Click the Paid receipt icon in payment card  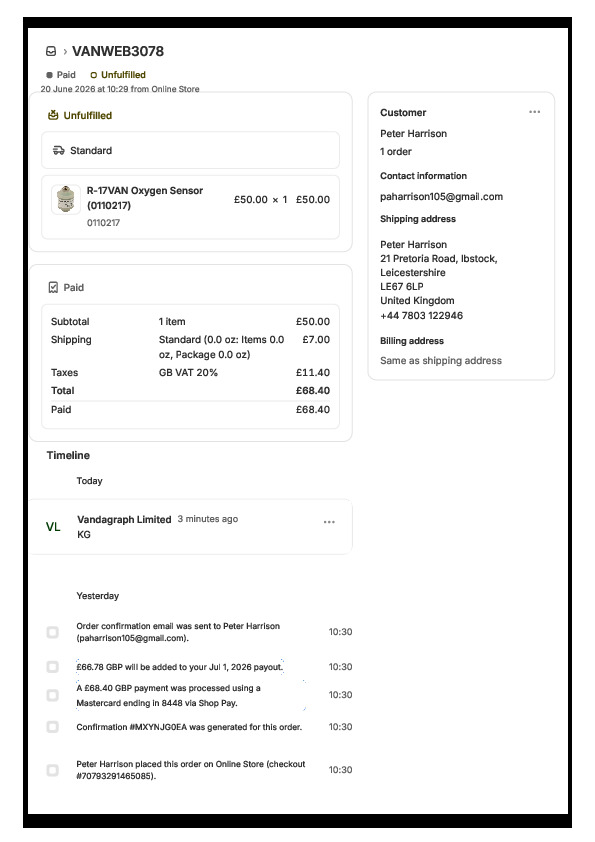[53, 287]
